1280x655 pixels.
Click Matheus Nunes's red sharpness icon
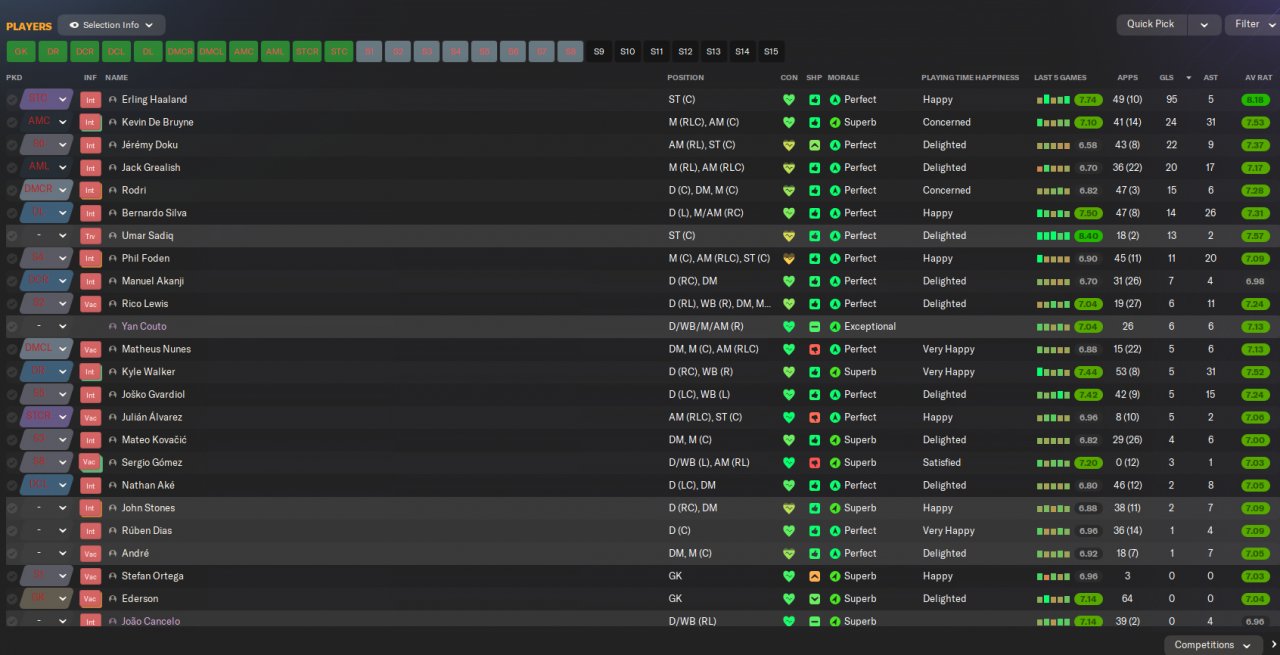coord(814,349)
